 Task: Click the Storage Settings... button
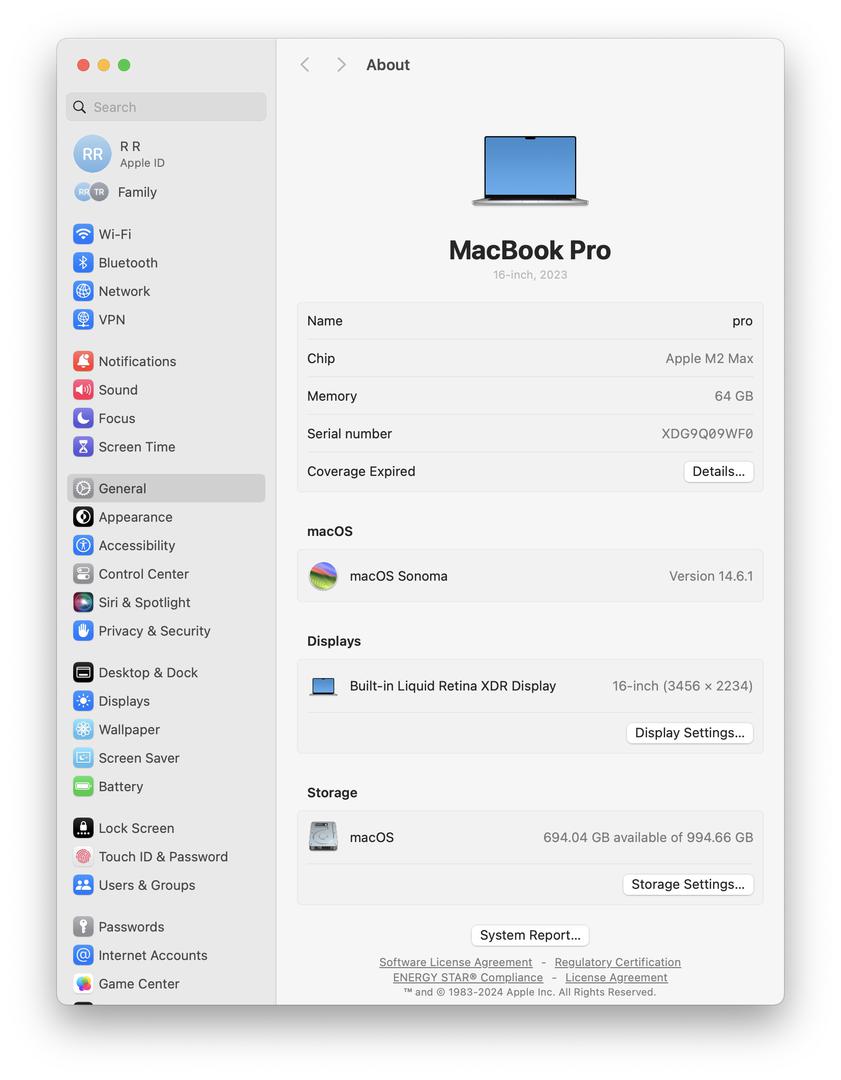[688, 884]
